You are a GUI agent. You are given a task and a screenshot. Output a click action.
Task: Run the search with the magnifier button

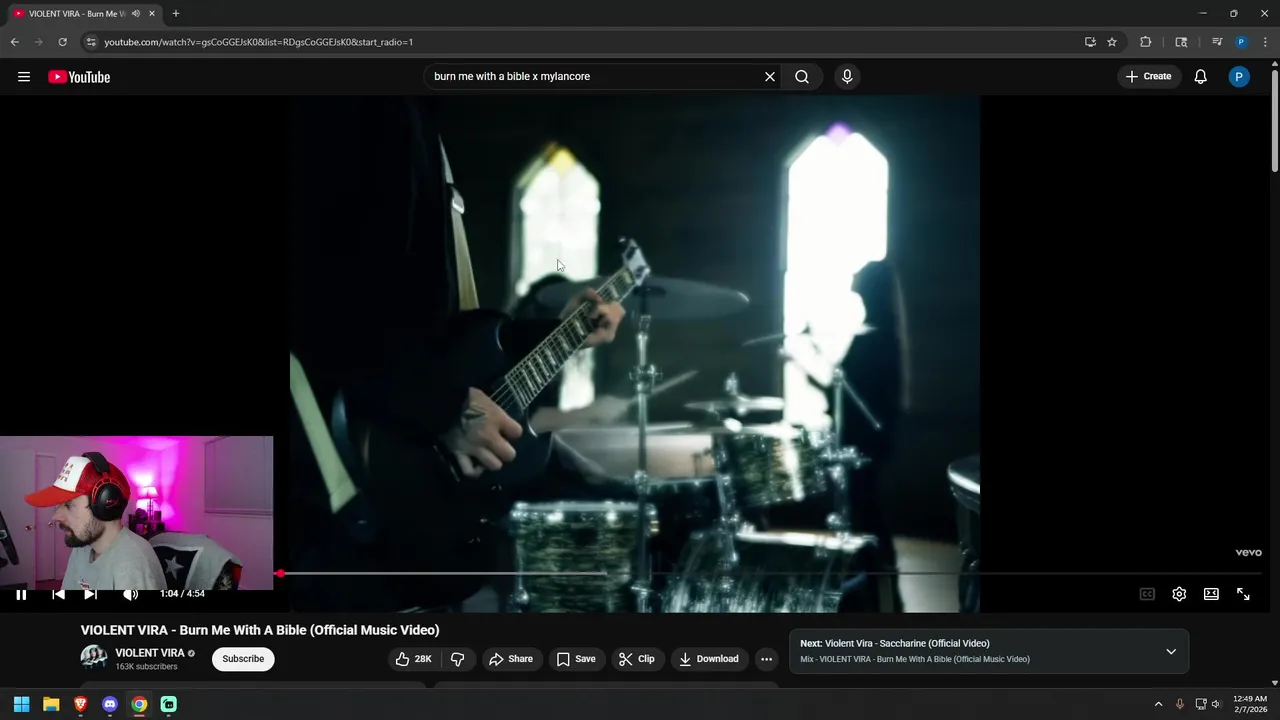802,77
